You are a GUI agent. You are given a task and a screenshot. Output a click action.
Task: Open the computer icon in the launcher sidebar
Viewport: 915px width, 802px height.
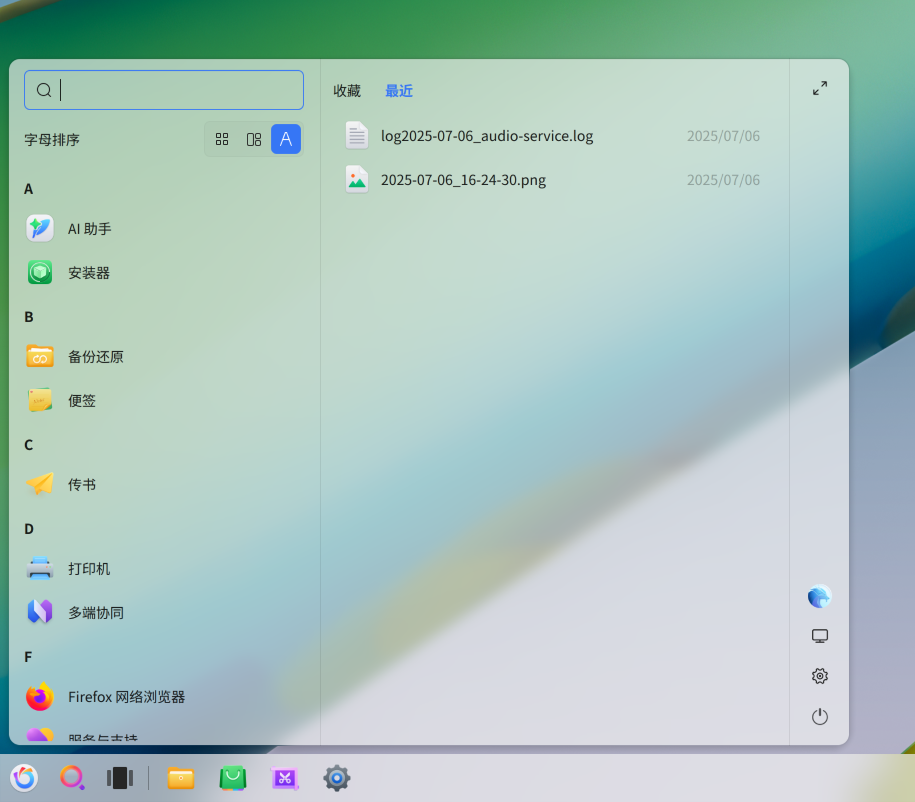(x=820, y=636)
